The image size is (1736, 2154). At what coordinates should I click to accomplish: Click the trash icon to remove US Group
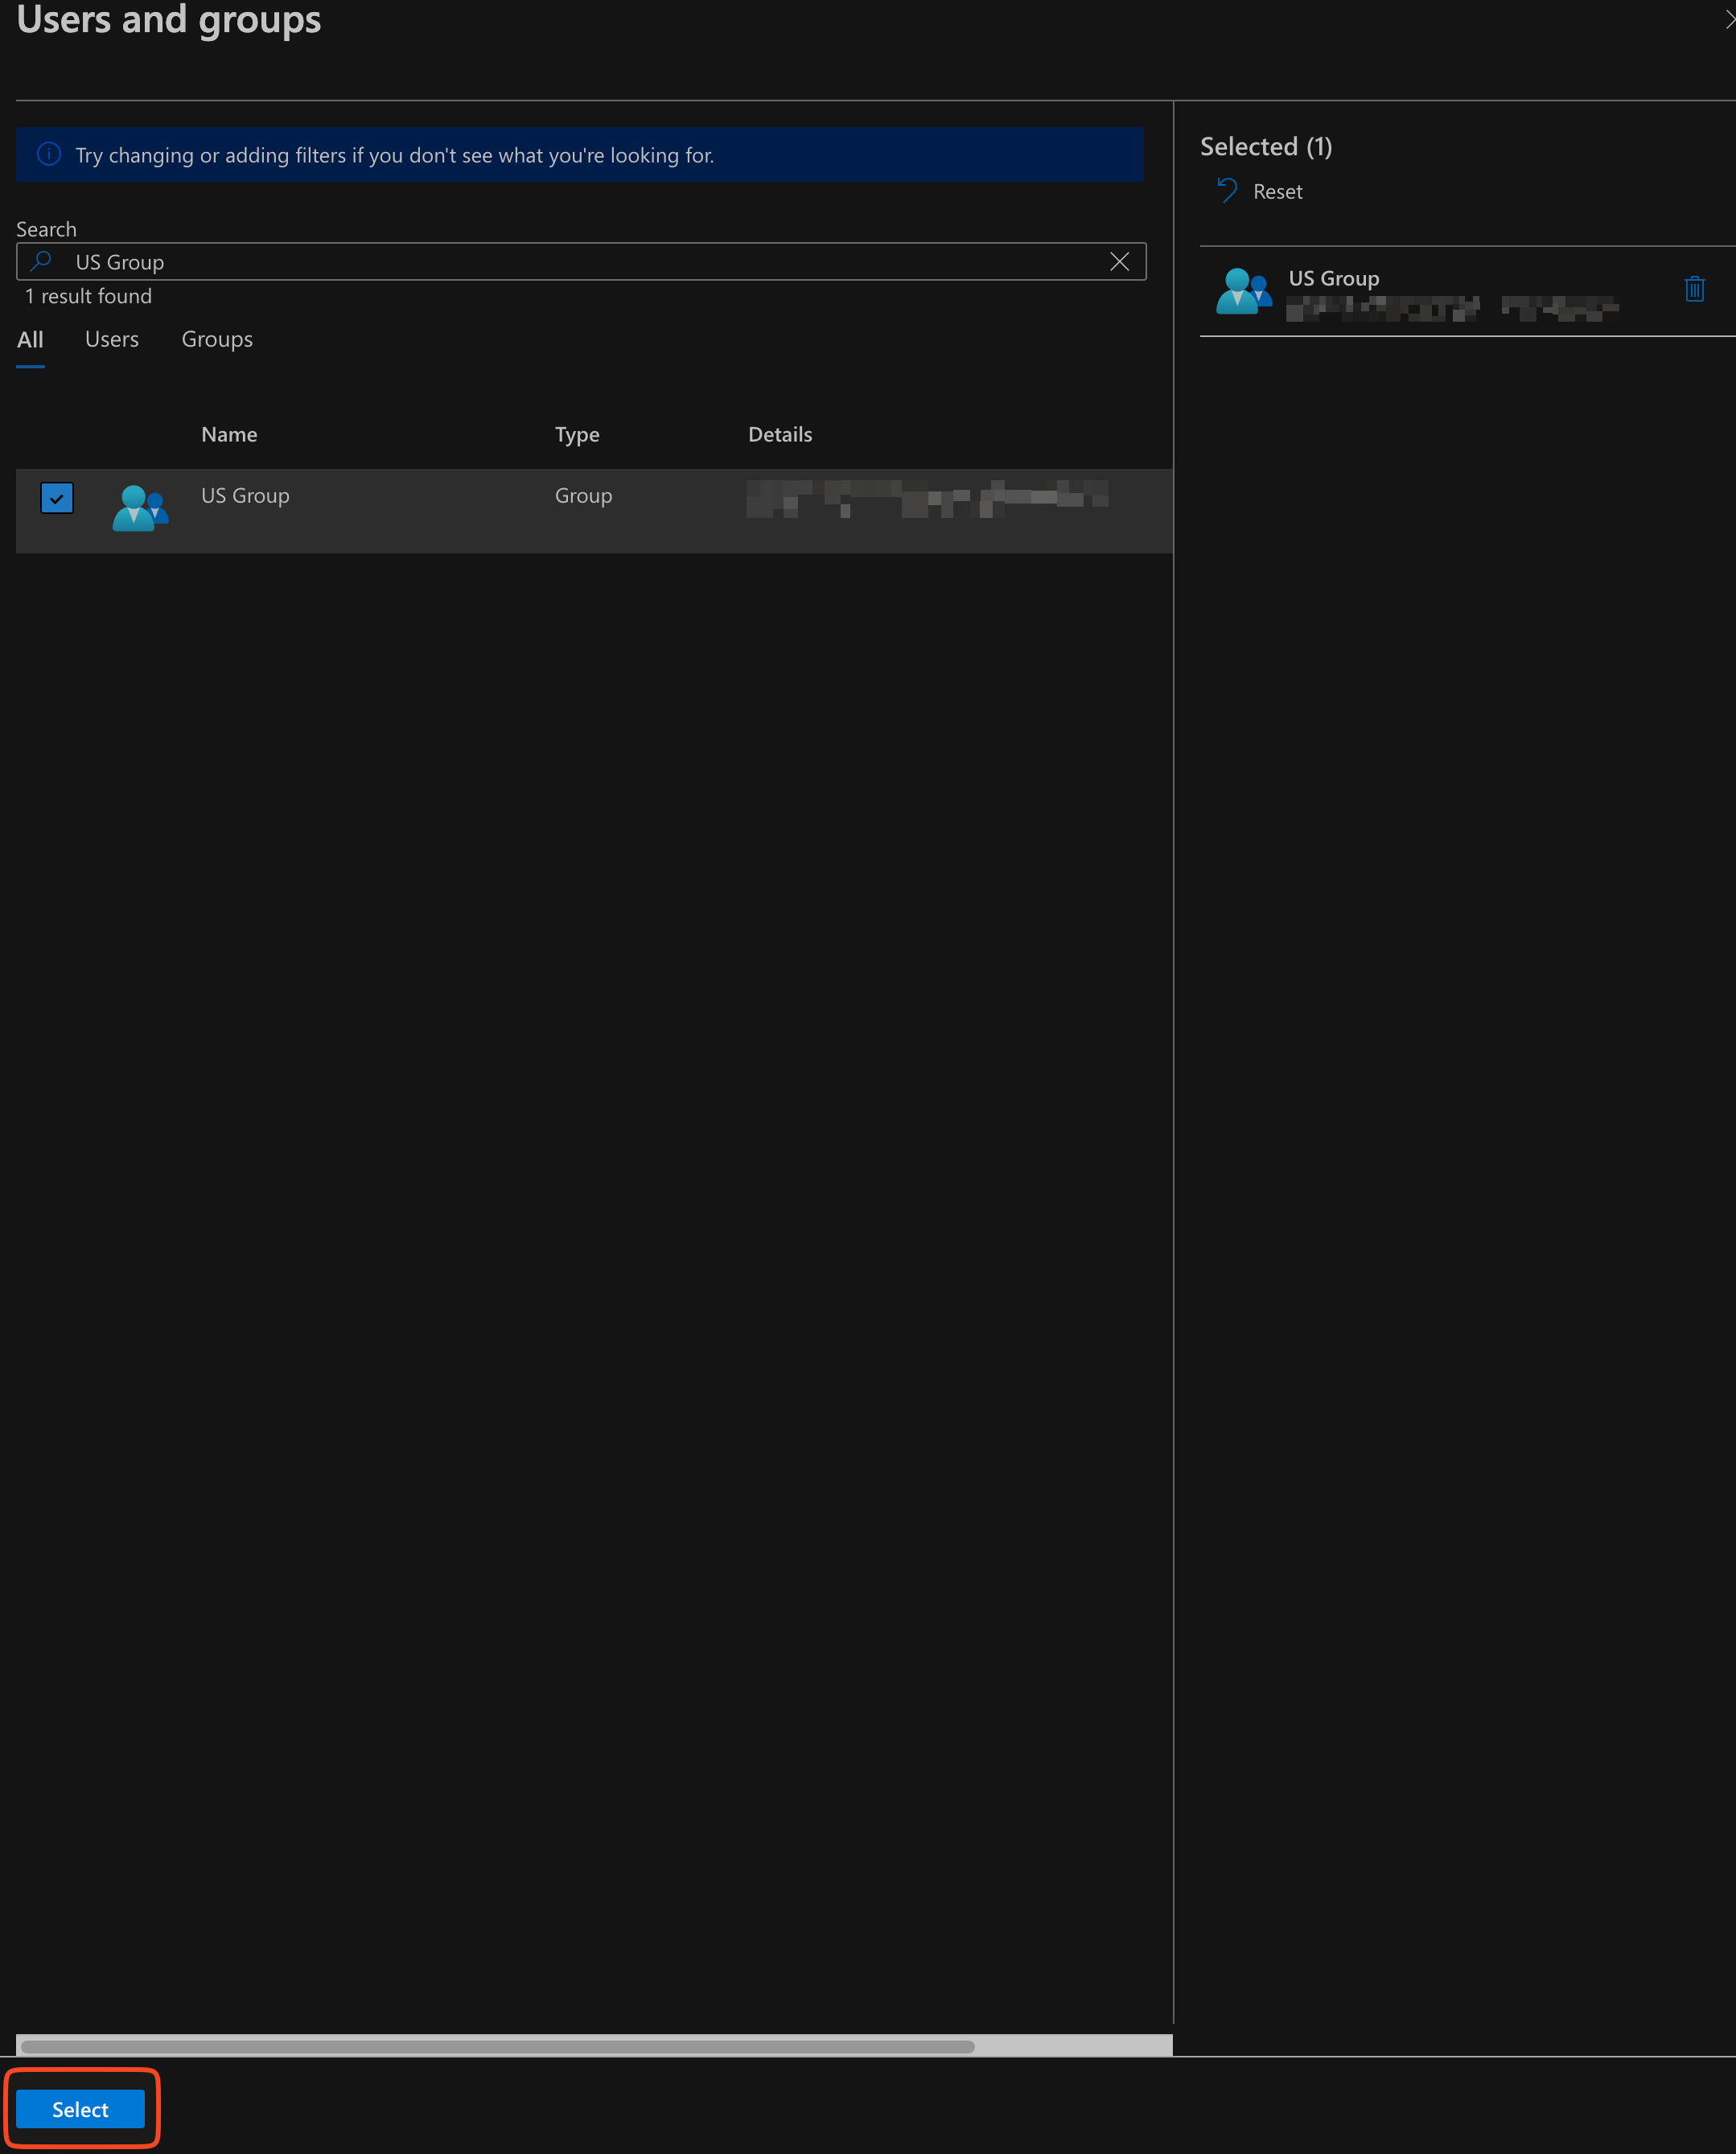1694,289
